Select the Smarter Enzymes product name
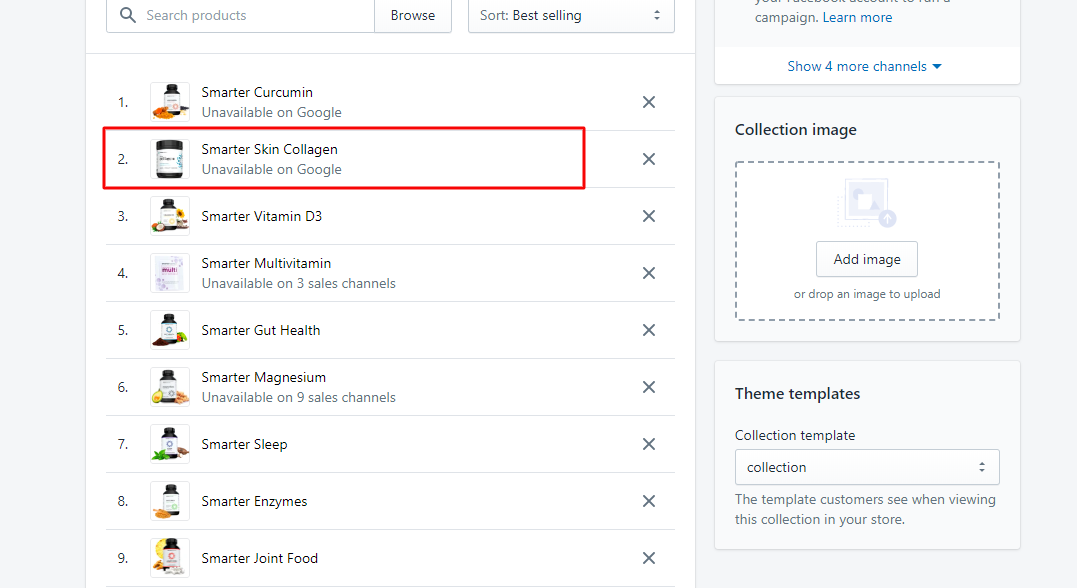 (x=254, y=501)
